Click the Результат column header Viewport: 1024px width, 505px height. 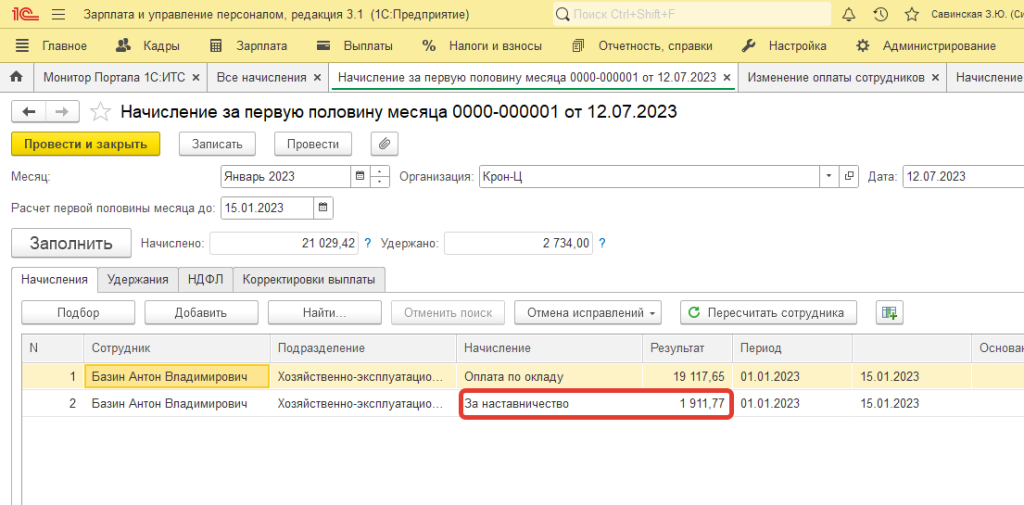coord(688,349)
